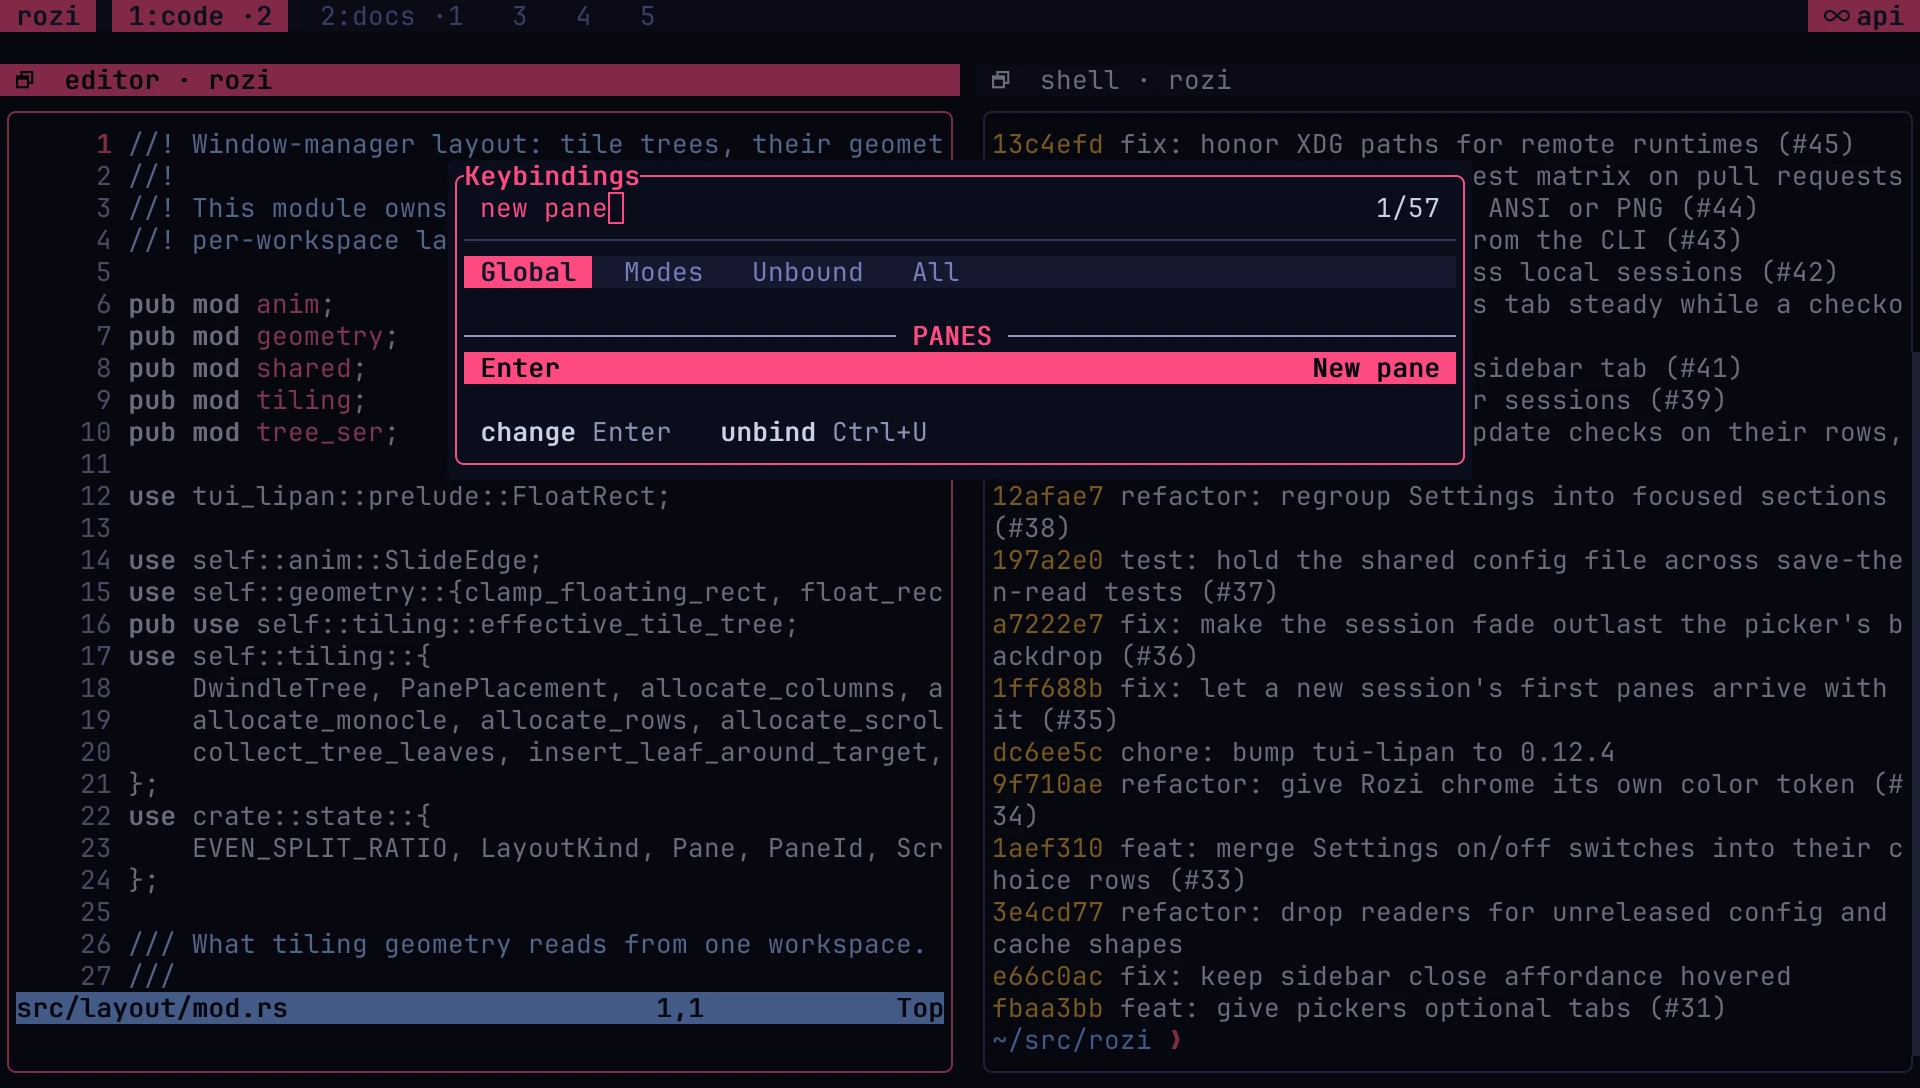Click the Keybindings dialog title
Image resolution: width=1920 pixels, height=1088 pixels.
click(x=552, y=176)
